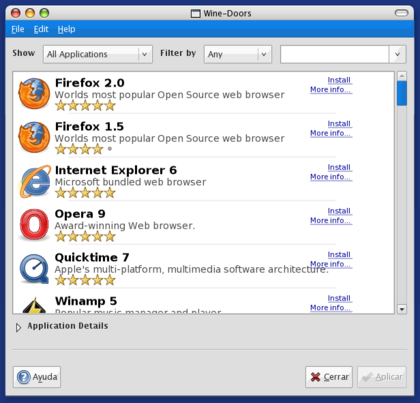Open the File menu

coord(18,29)
